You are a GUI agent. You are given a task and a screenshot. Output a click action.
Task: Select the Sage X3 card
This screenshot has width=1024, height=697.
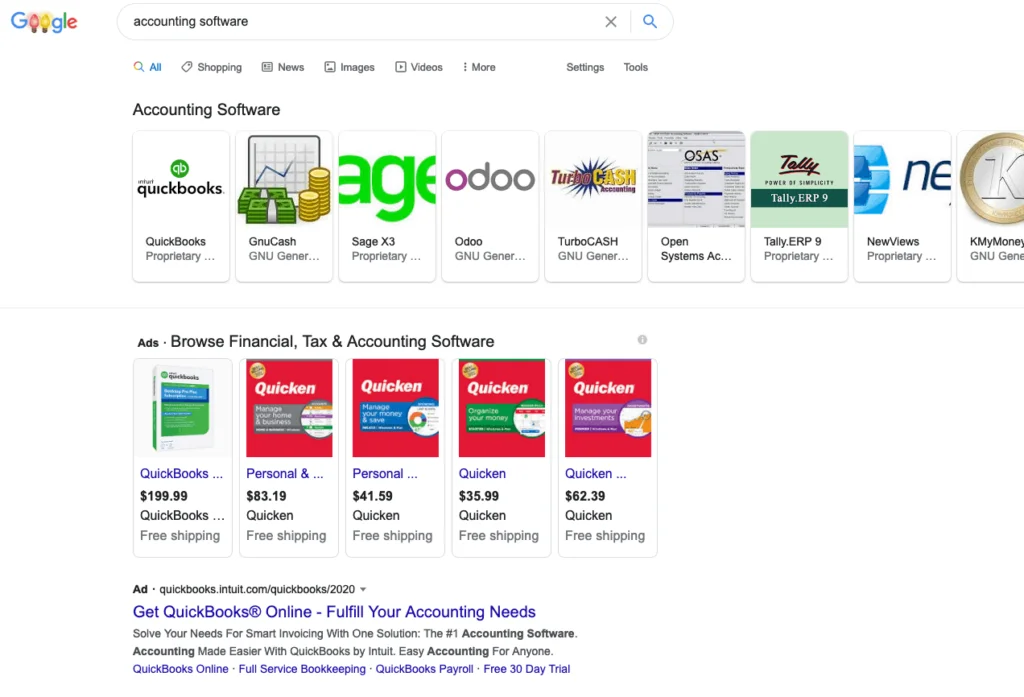tap(387, 206)
